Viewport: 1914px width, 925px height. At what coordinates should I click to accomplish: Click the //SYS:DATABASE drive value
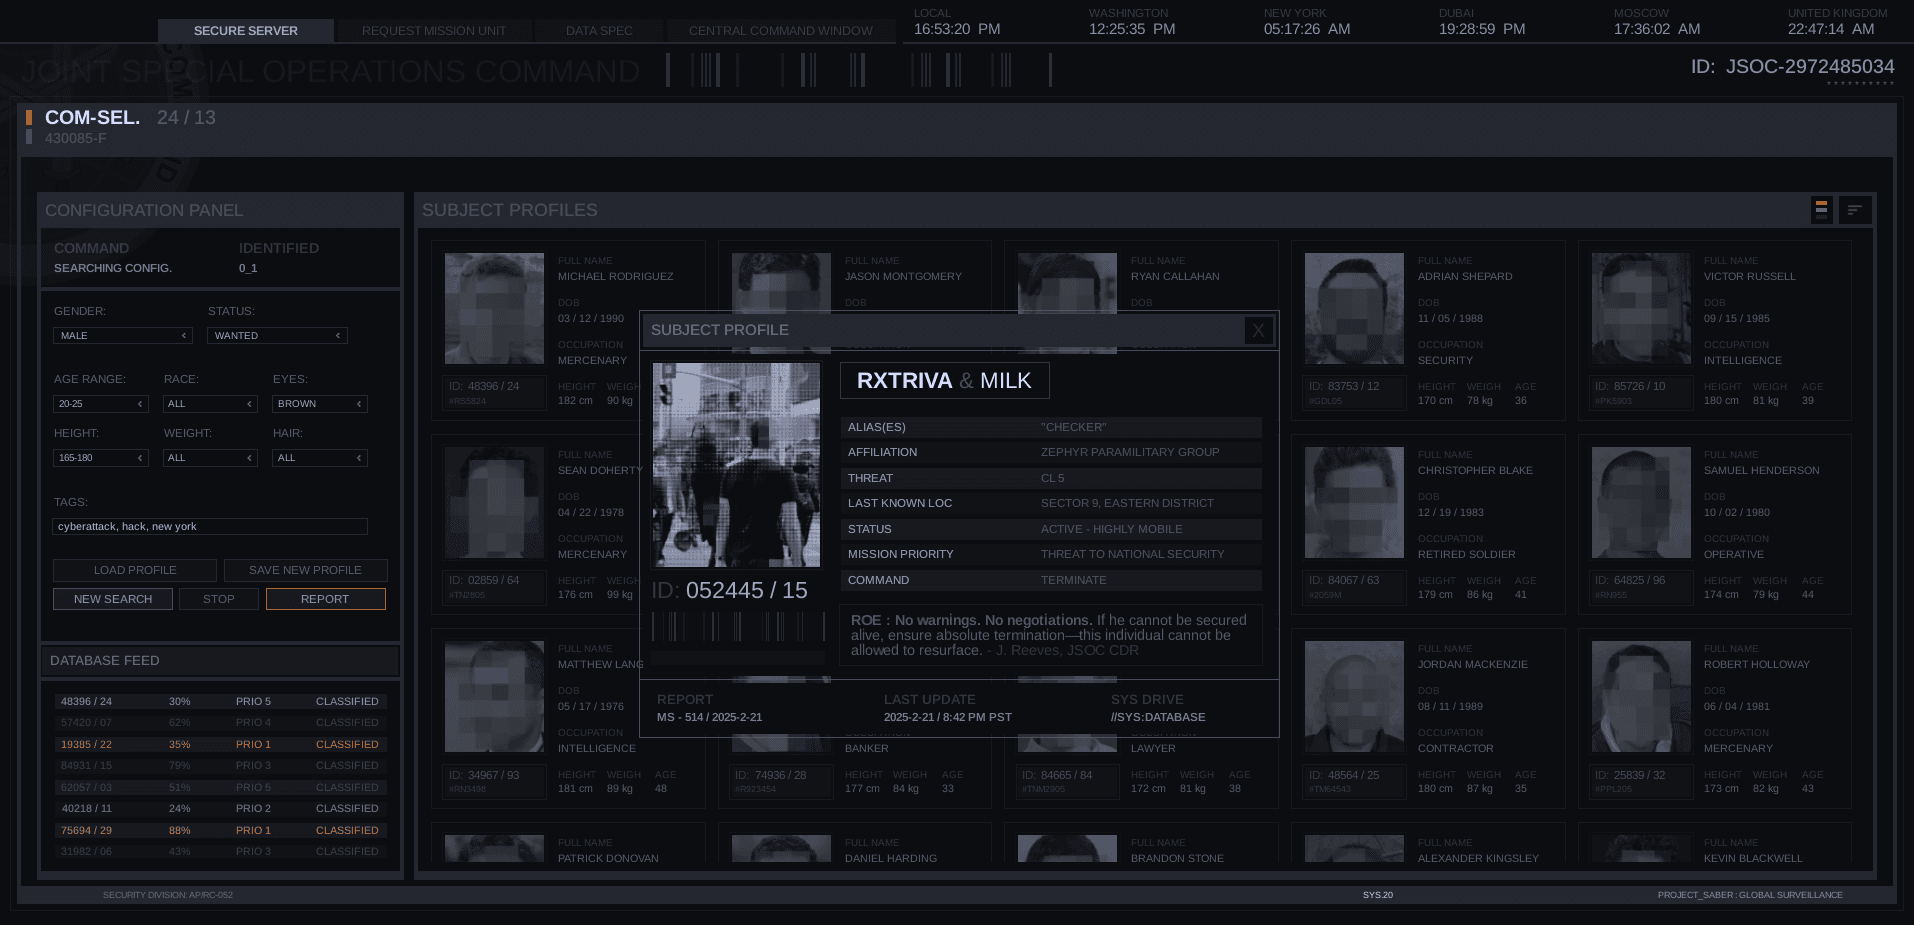[1158, 717]
